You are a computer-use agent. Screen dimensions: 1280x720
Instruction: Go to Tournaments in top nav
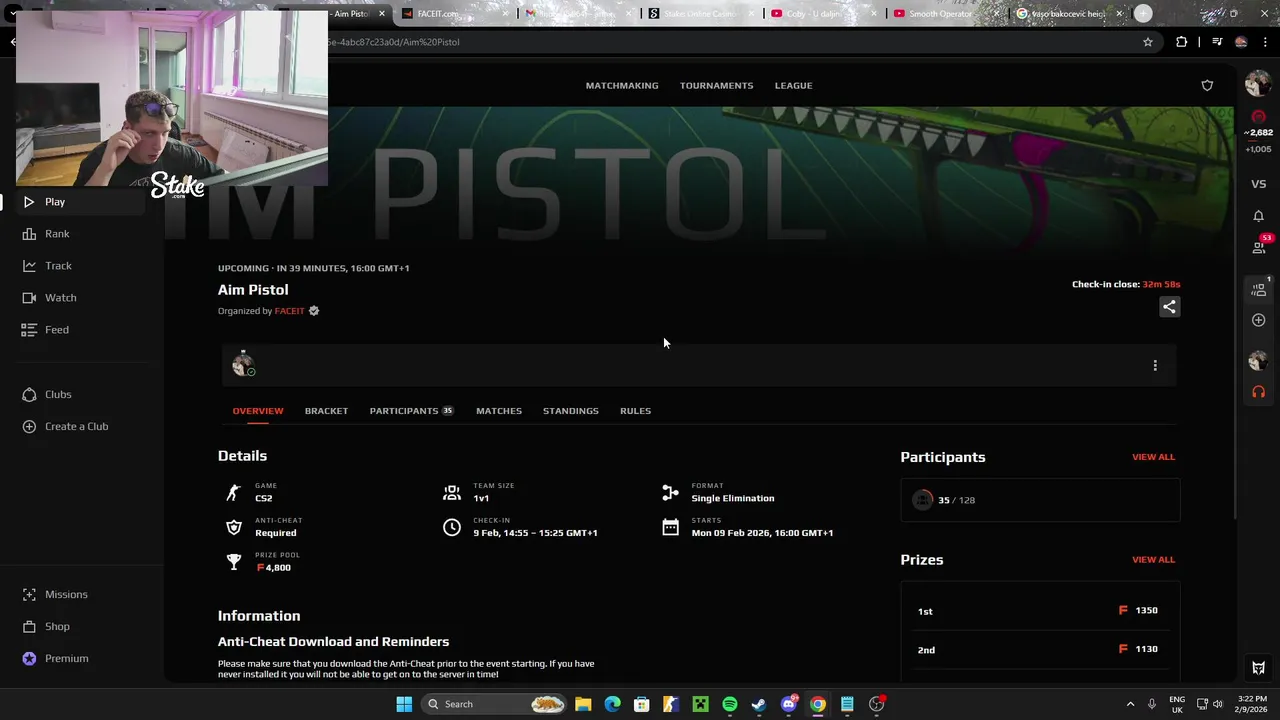(x=717, y=86)
